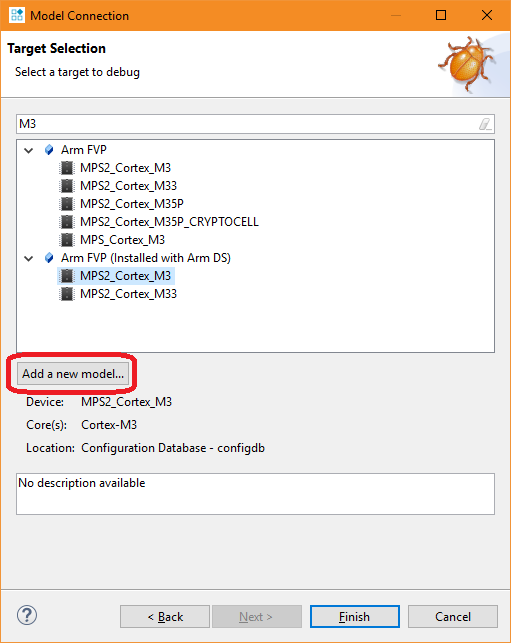The image size is (511, 643).
Task: Open the help question mark icon
Action: [x=27, y=616]
